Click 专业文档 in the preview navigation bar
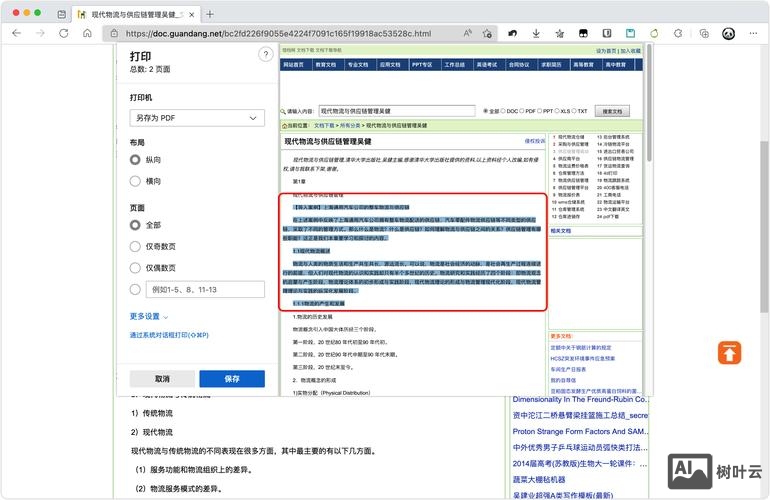The image size is (770, 500). [x=358, y=65]
